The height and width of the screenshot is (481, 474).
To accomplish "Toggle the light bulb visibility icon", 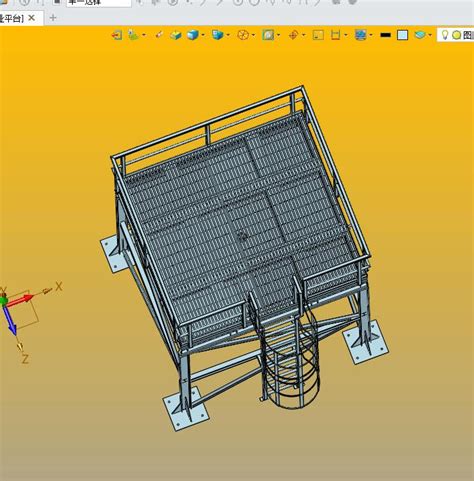I will point(445,35).
